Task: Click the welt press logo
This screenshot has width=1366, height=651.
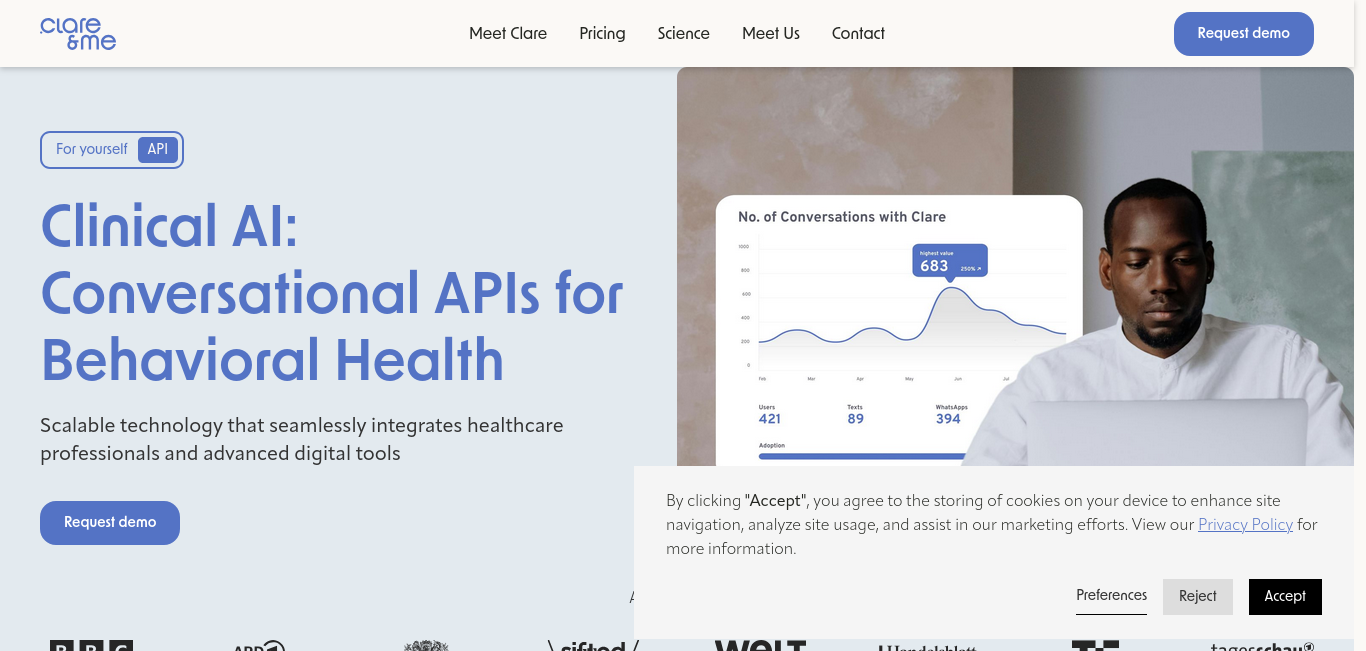Action: [760, 645]
